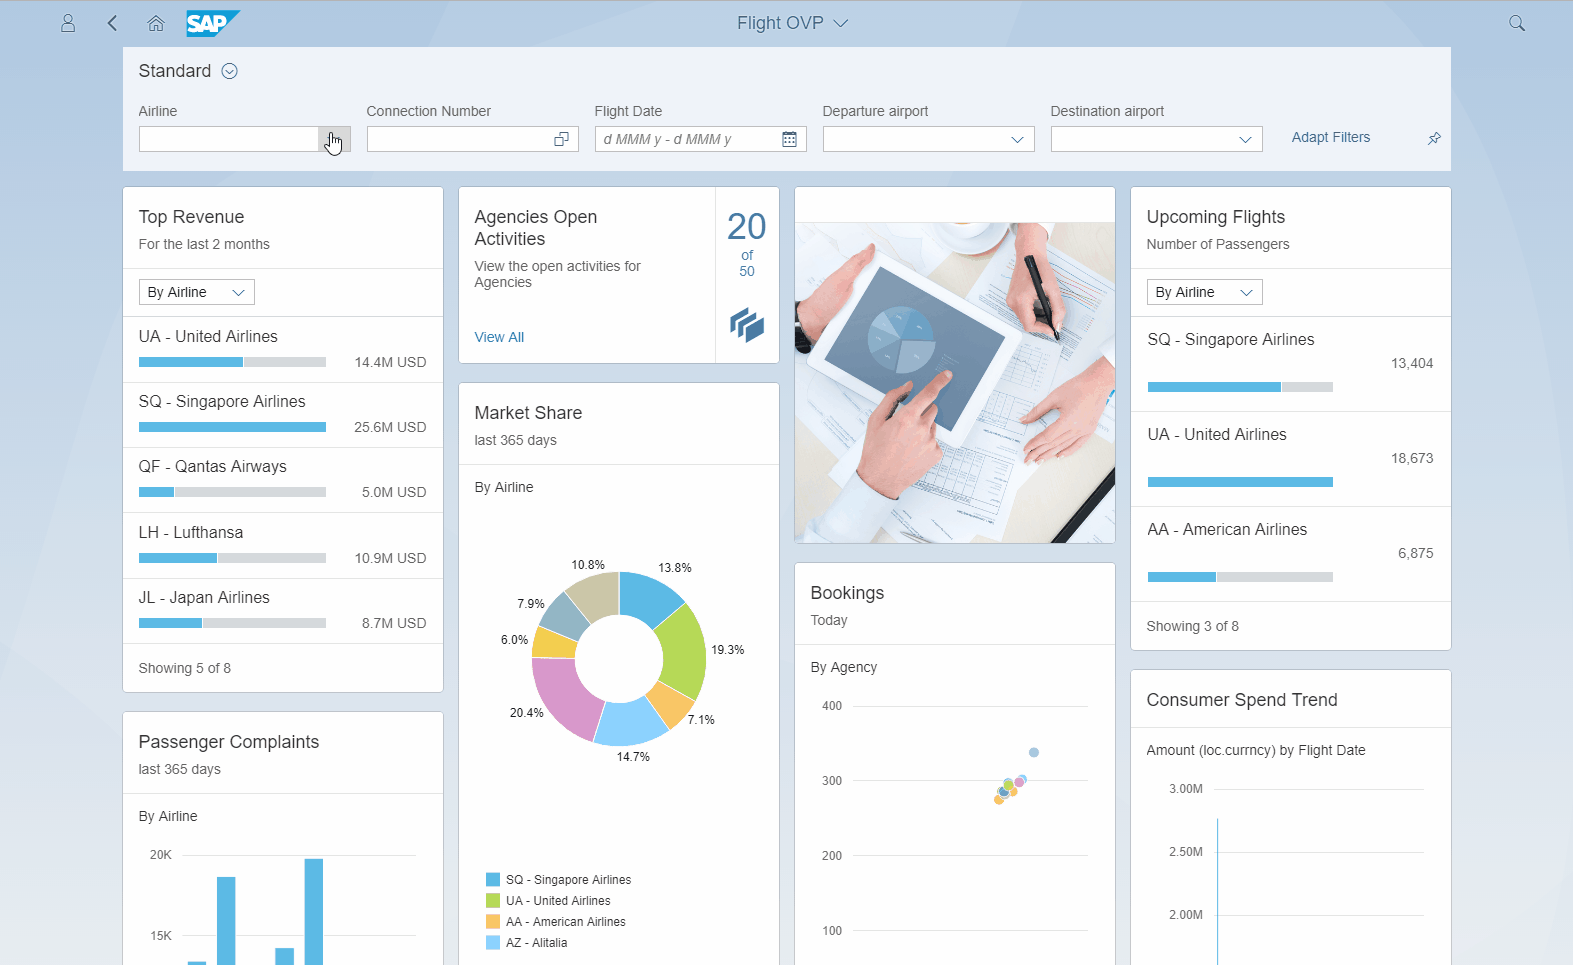
Task: Click SQ - Singapore Airlines legend swatch
Action: [x=493, y=880]
